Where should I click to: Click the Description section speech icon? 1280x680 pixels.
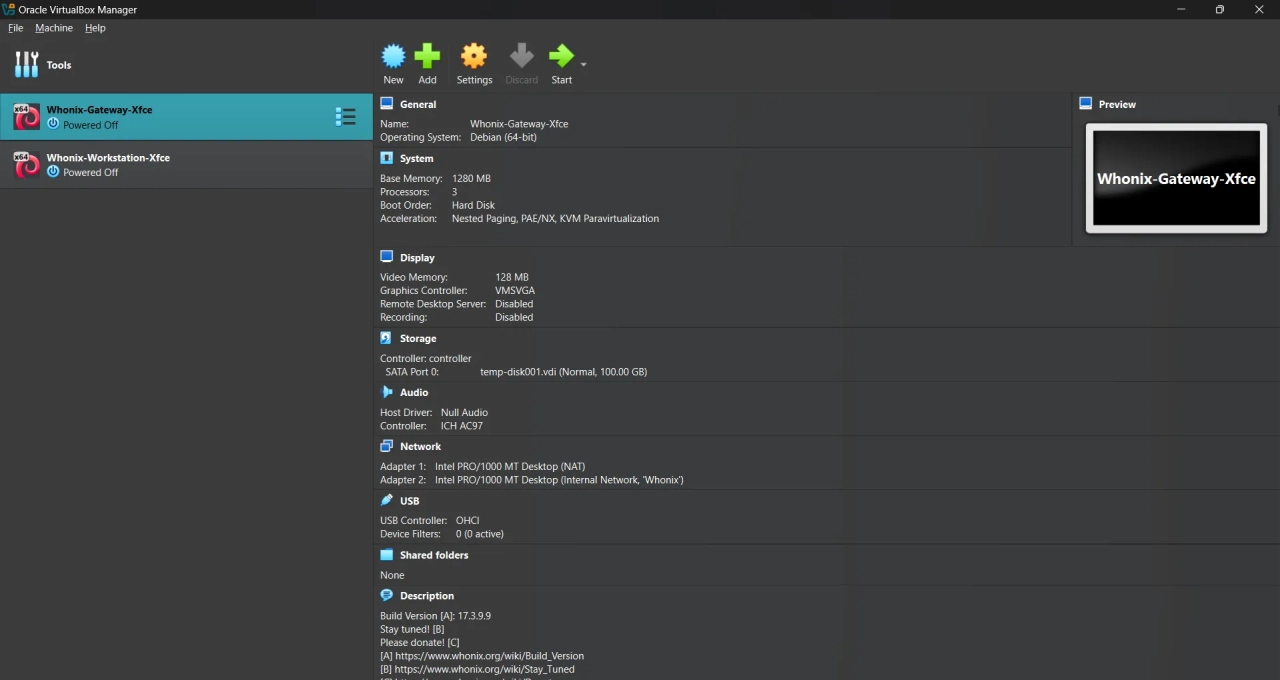pos(387,595)
